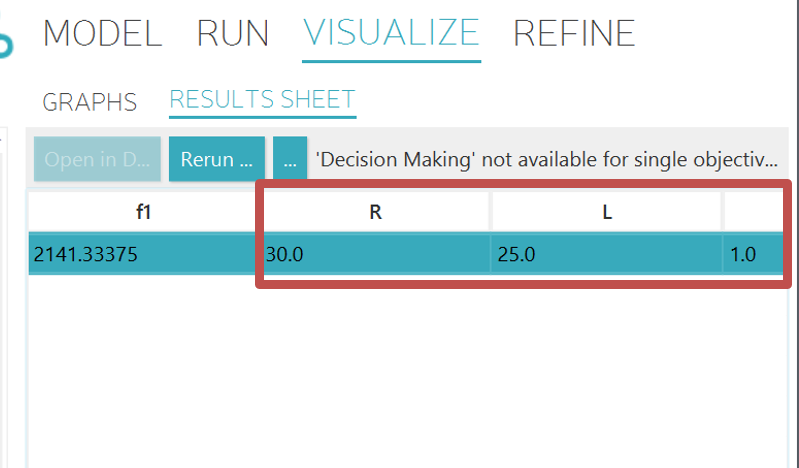Sort by the R column header

375,213
